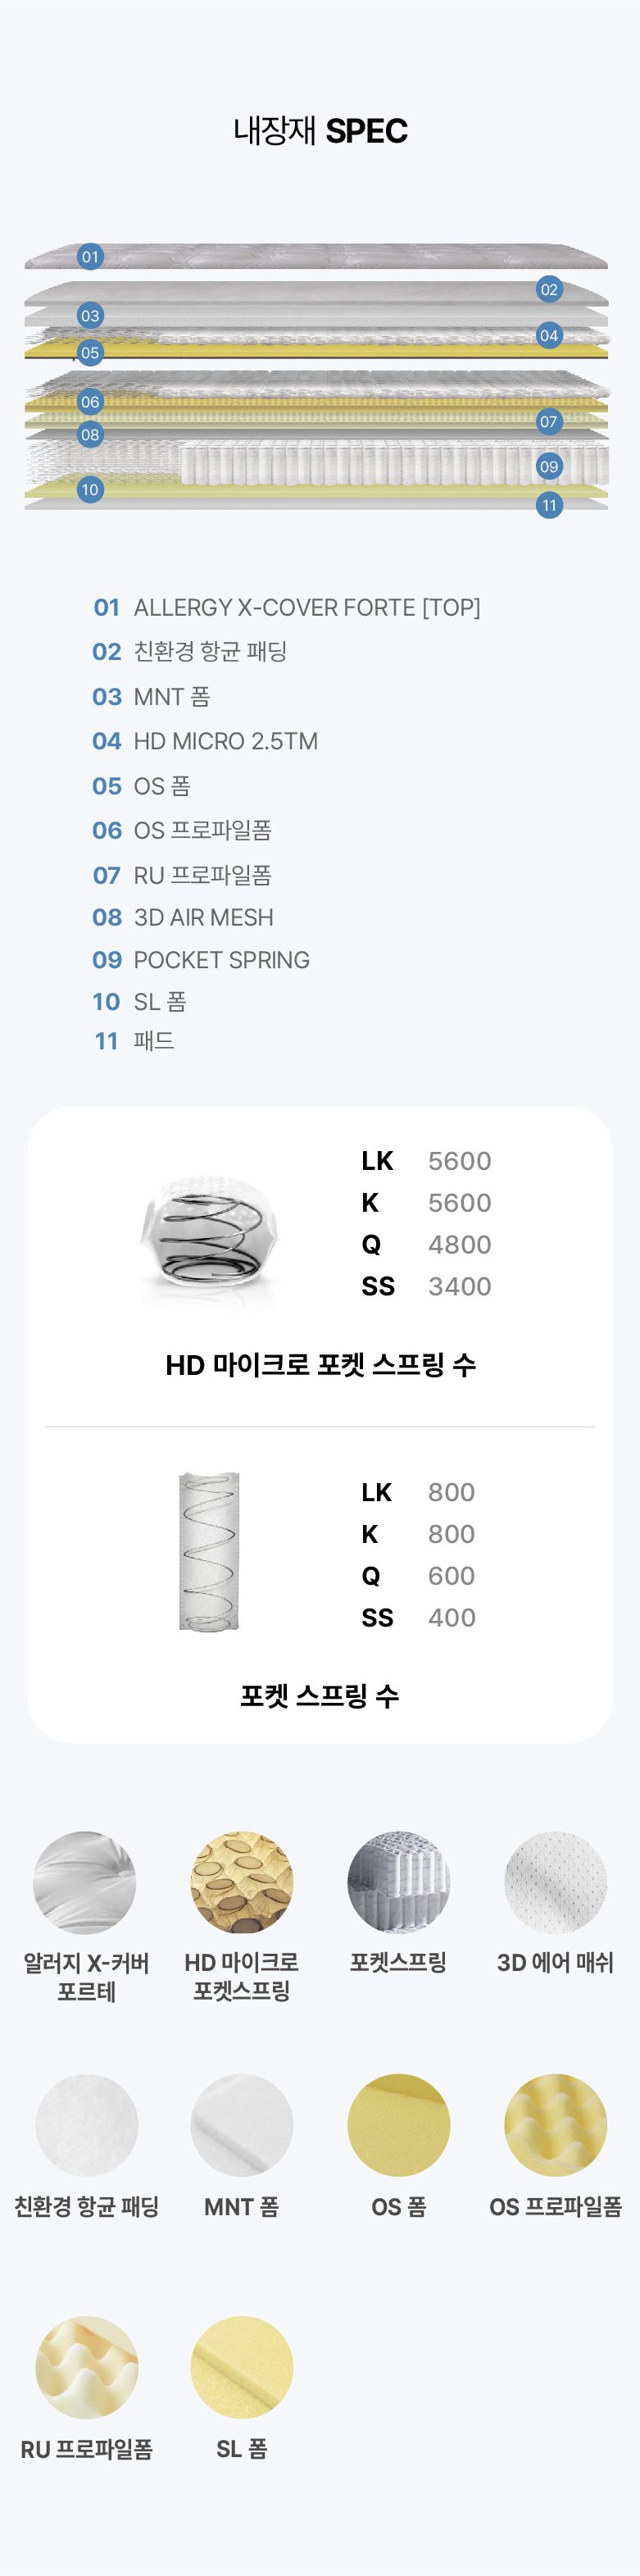Click the 04 circle marker on the mattress
This screenshot has height=2576, width=640.
549,336
